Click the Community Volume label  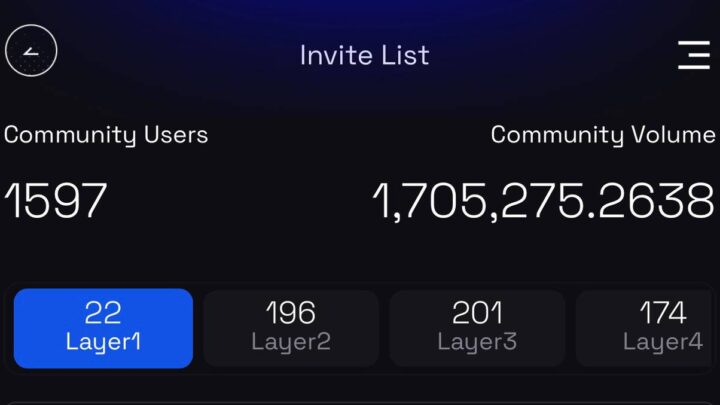(602, 135)
